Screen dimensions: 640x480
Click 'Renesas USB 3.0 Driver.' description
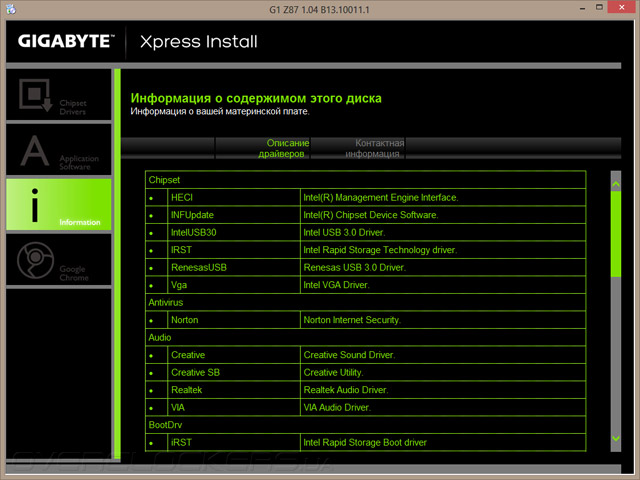[354, 268]
